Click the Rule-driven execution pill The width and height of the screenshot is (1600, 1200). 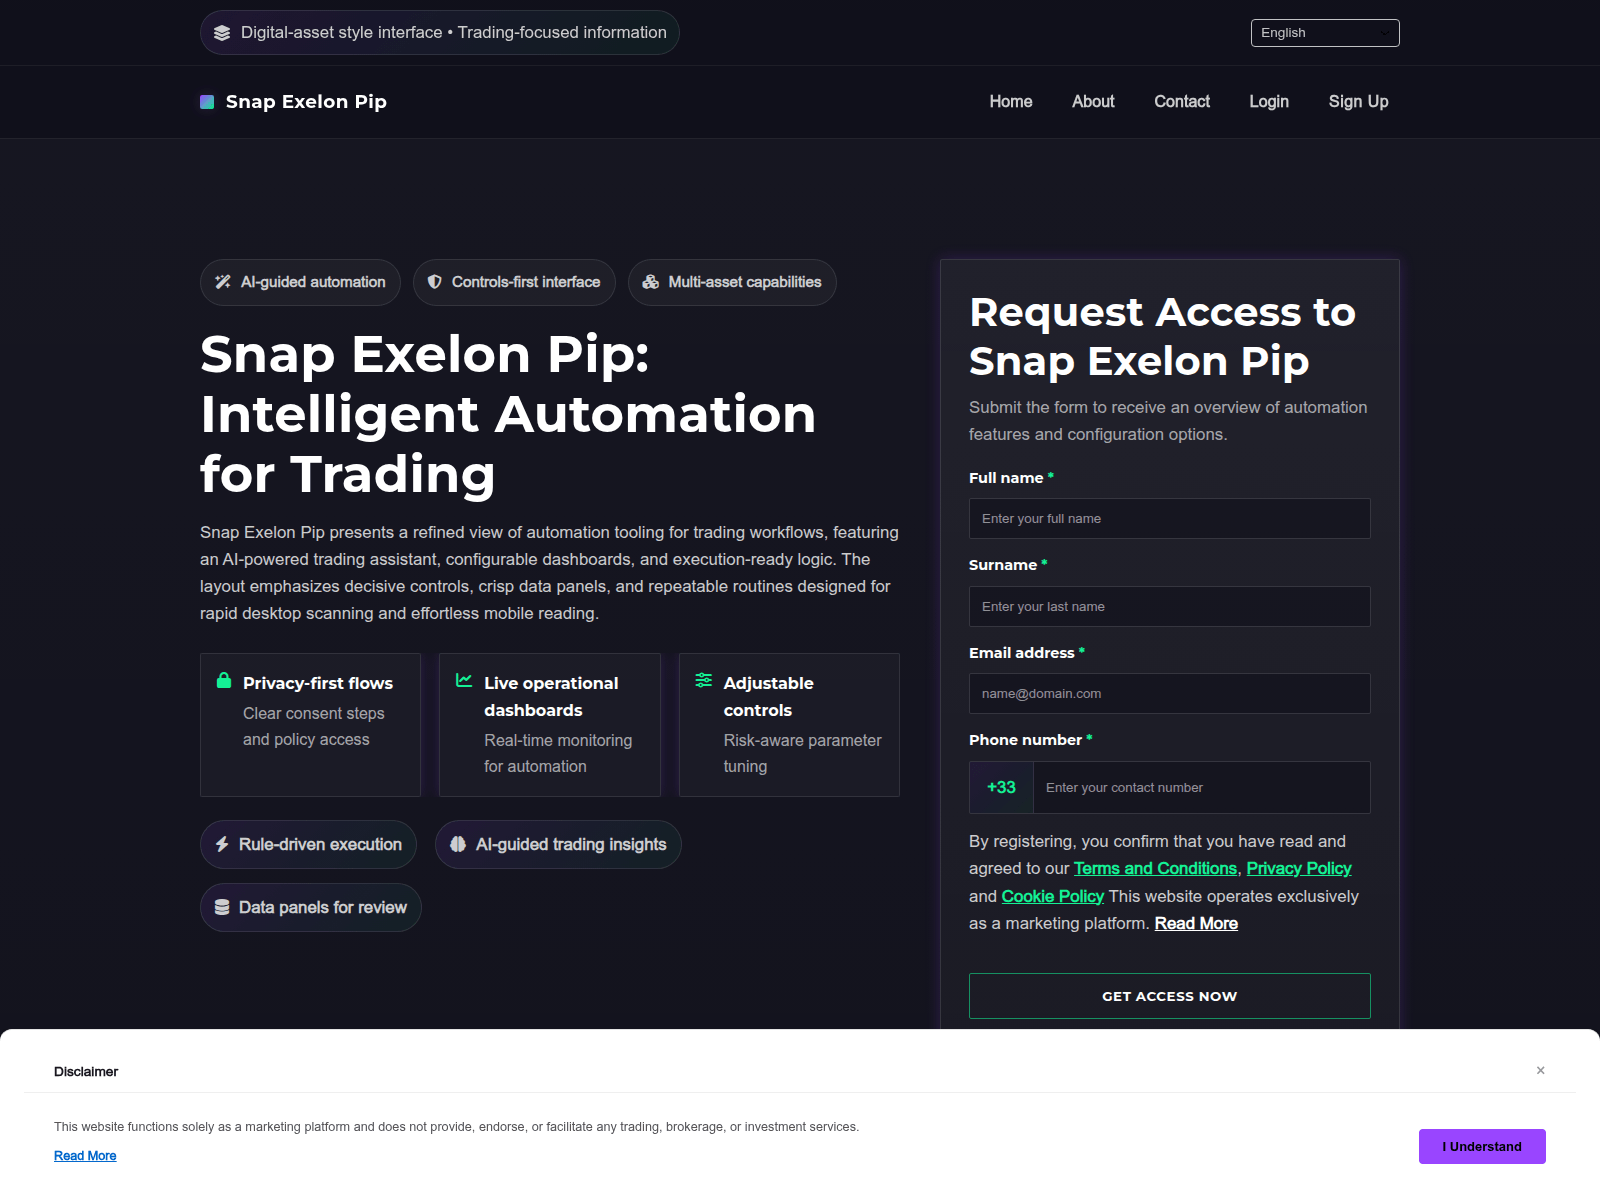309,844
